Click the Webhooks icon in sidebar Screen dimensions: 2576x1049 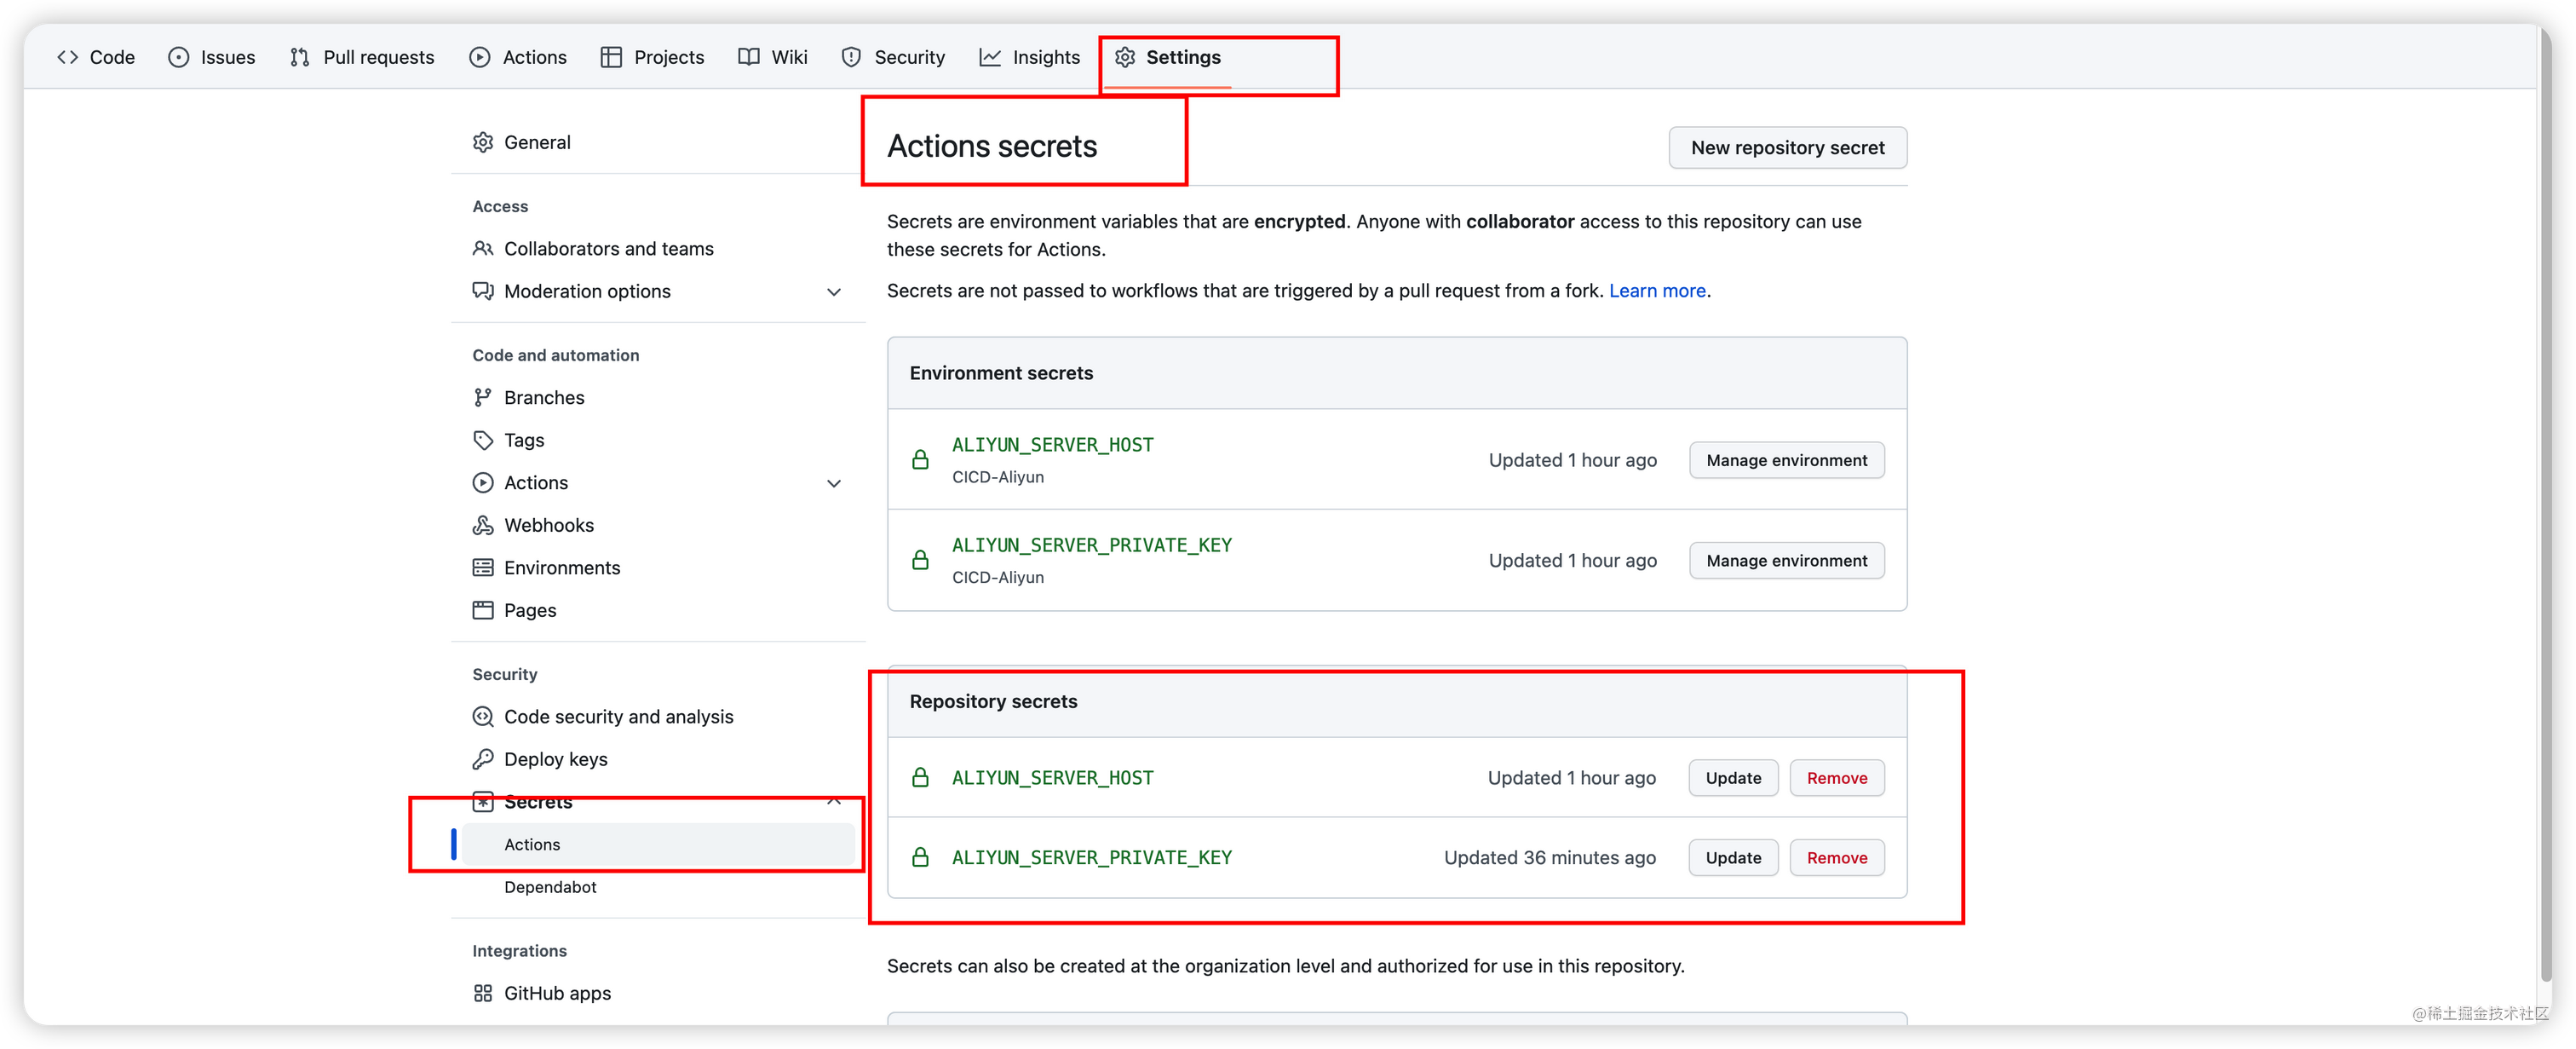(x=483, y=525)
